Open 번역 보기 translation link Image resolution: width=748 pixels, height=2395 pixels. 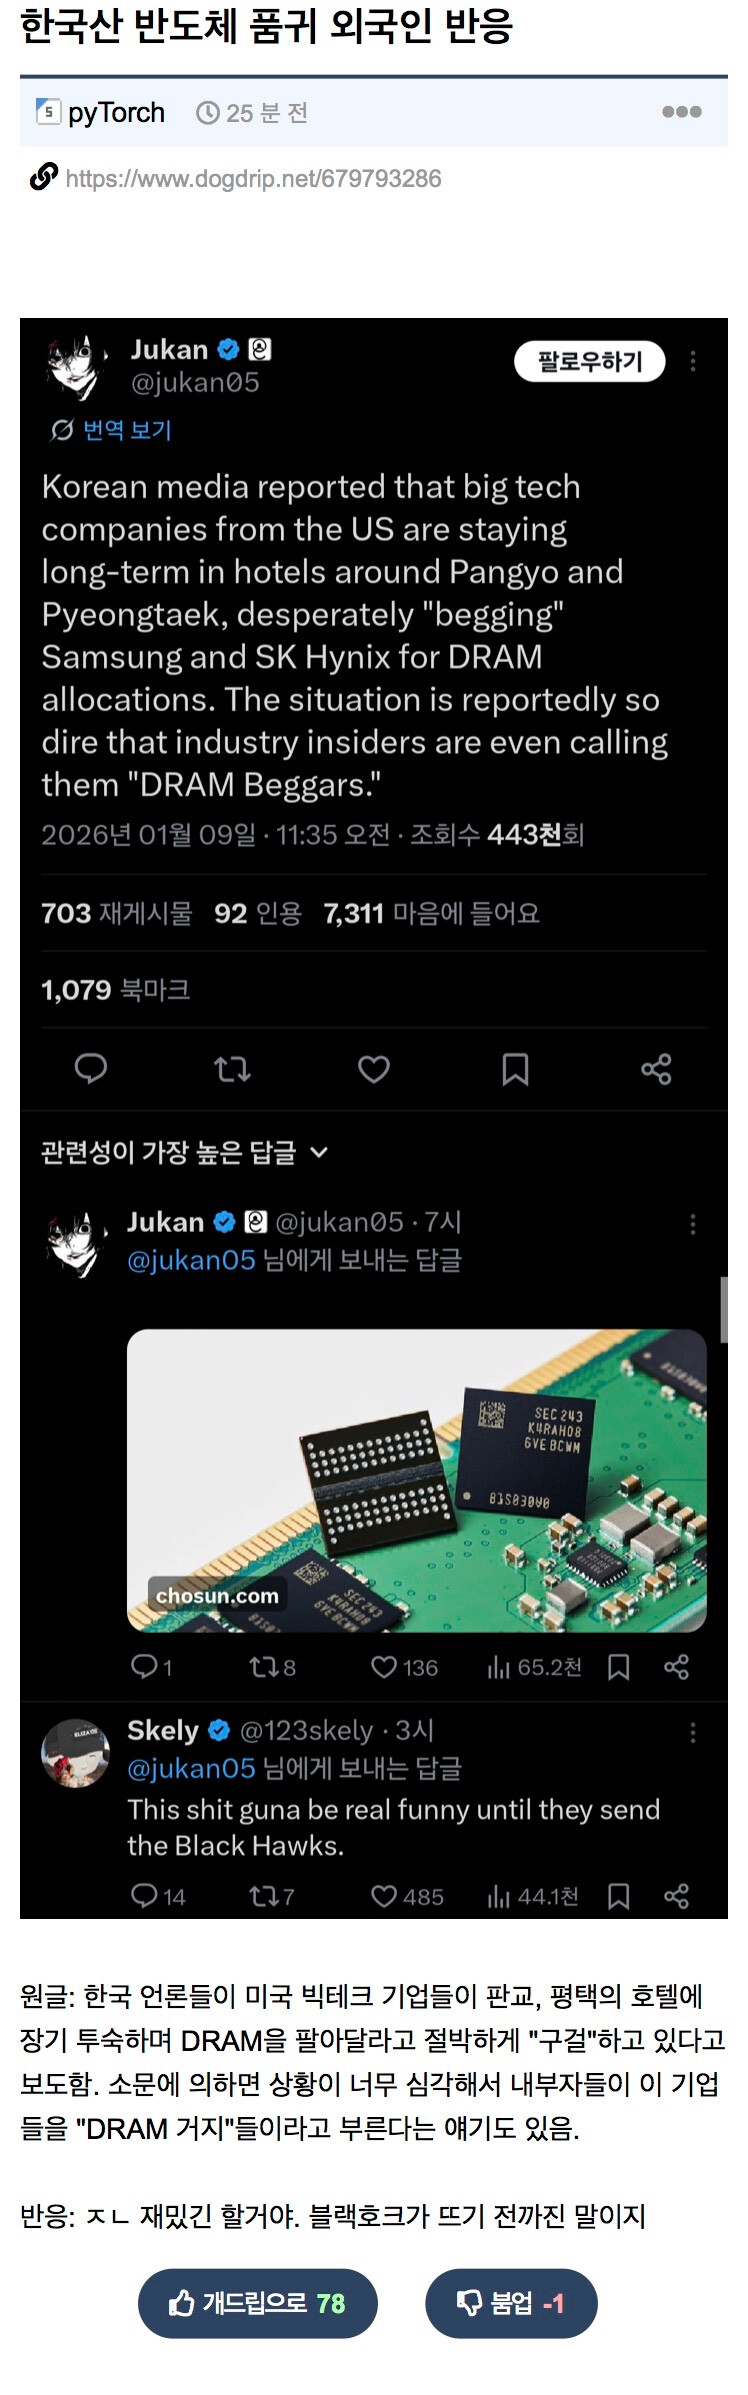112,430
